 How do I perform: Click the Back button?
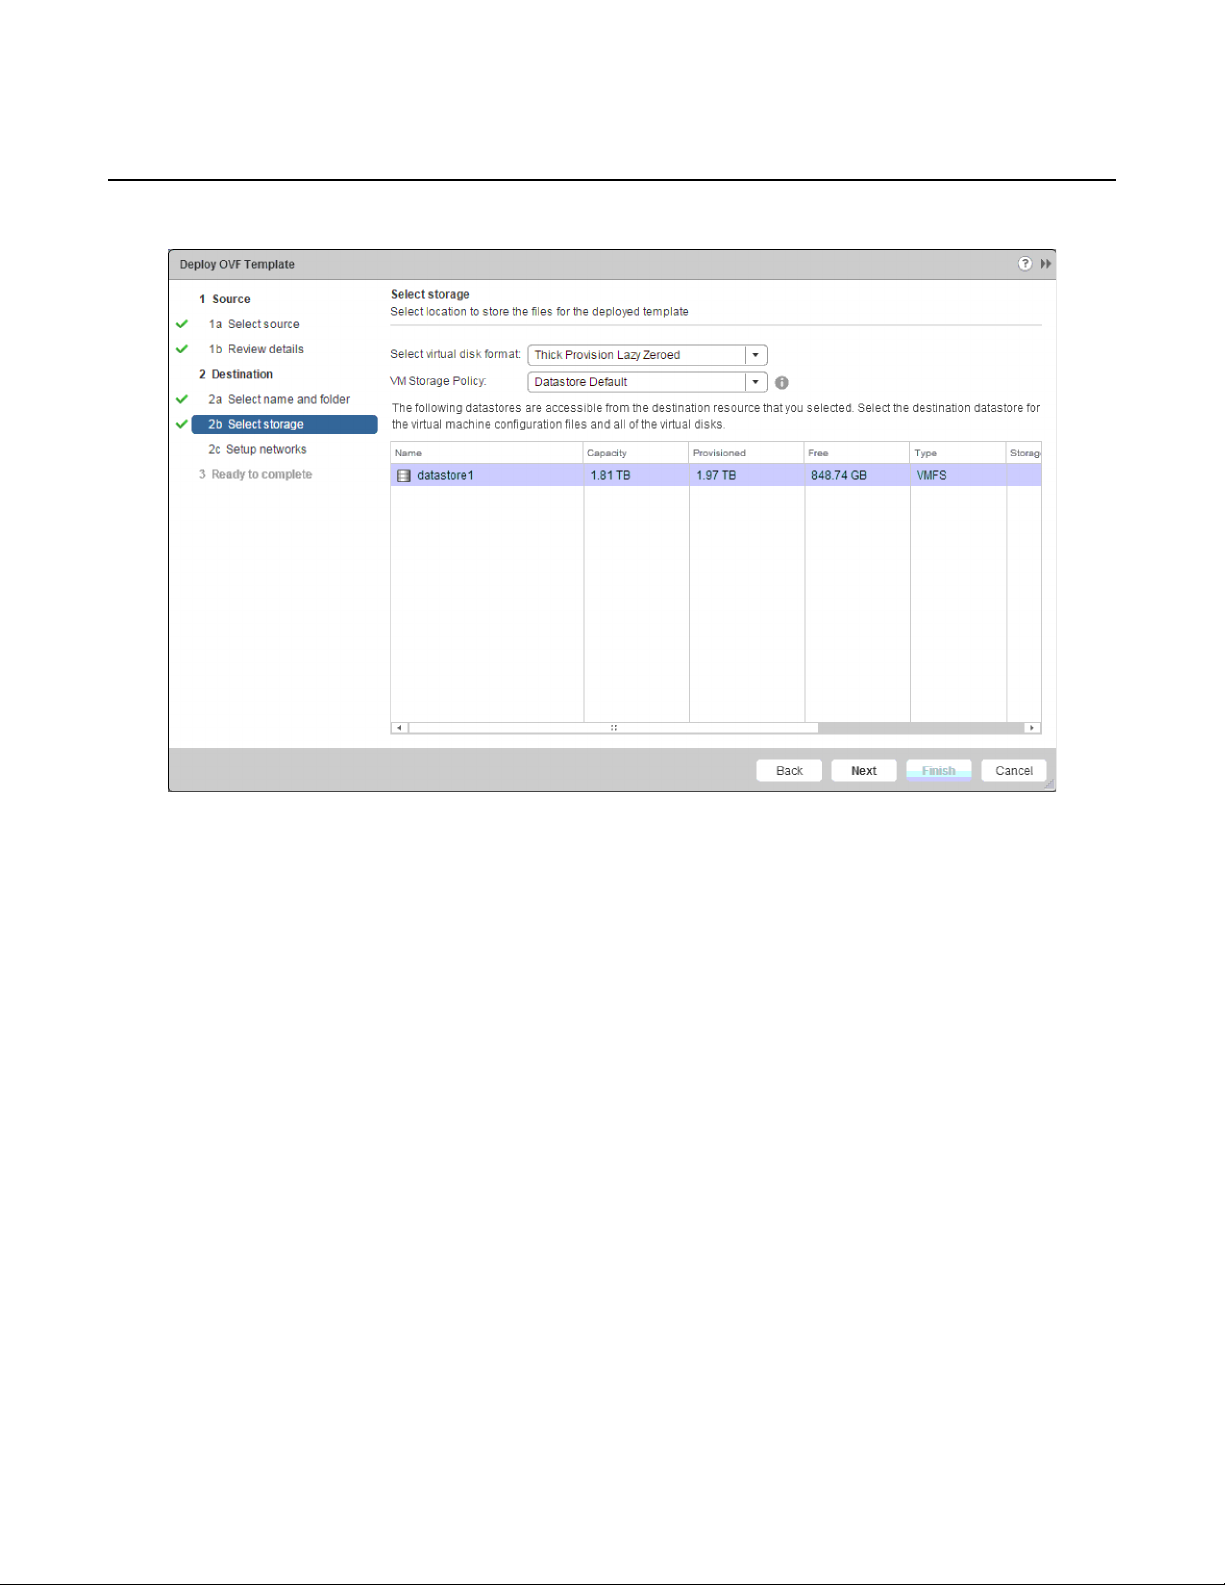coord(789,771)
